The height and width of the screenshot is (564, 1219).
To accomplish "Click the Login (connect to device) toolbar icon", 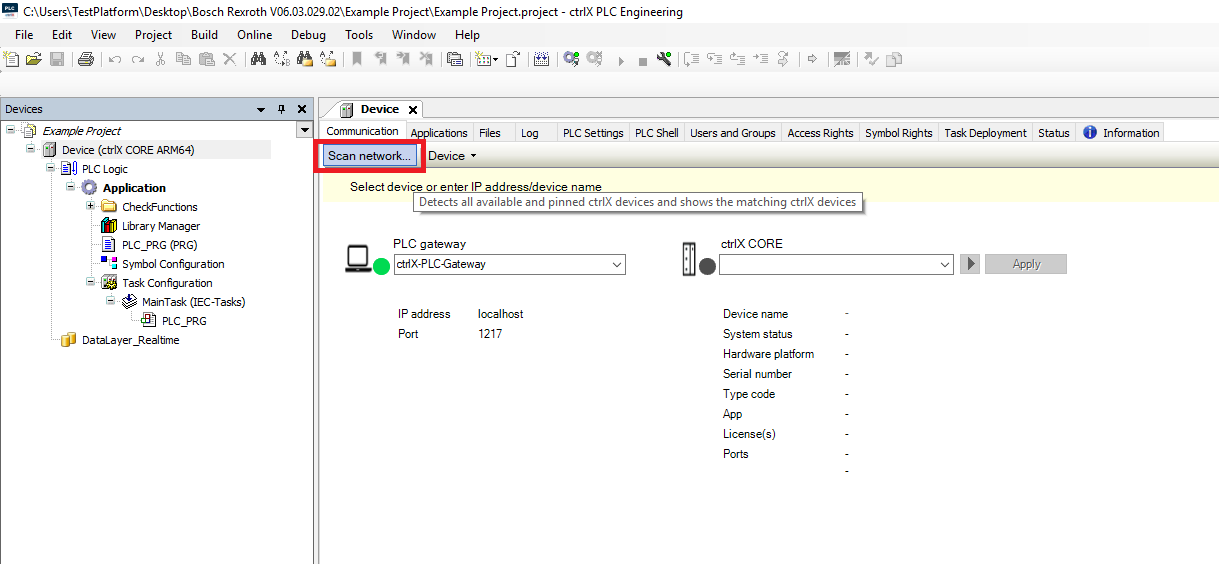I will pos(571,60).
